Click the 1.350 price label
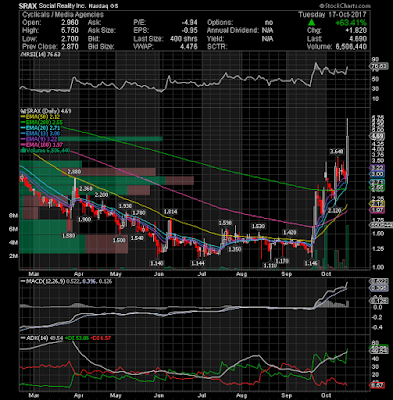Screen dimensions: 393x400 (x=235, y=249)
